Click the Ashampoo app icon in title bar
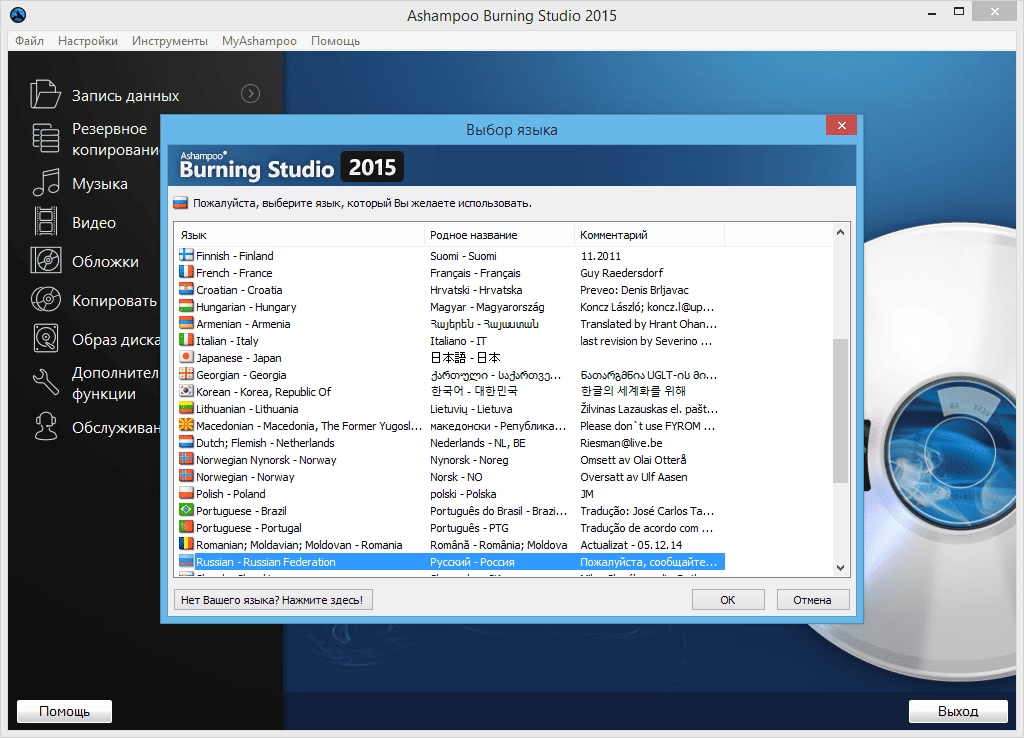The width and height of the screenshot is (1024, 738). coord(18,15)
